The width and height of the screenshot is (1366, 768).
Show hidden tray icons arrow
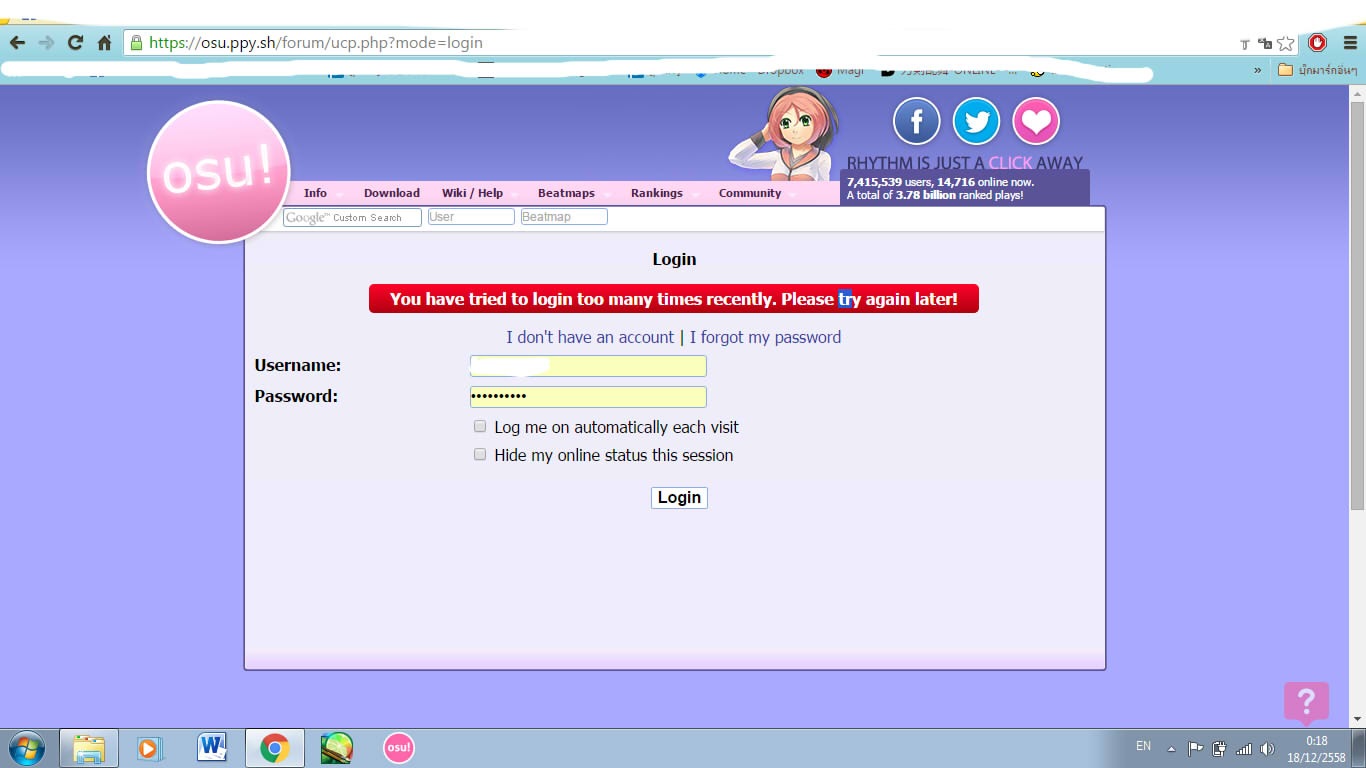pyautogui.click(x=1172, y=748)
